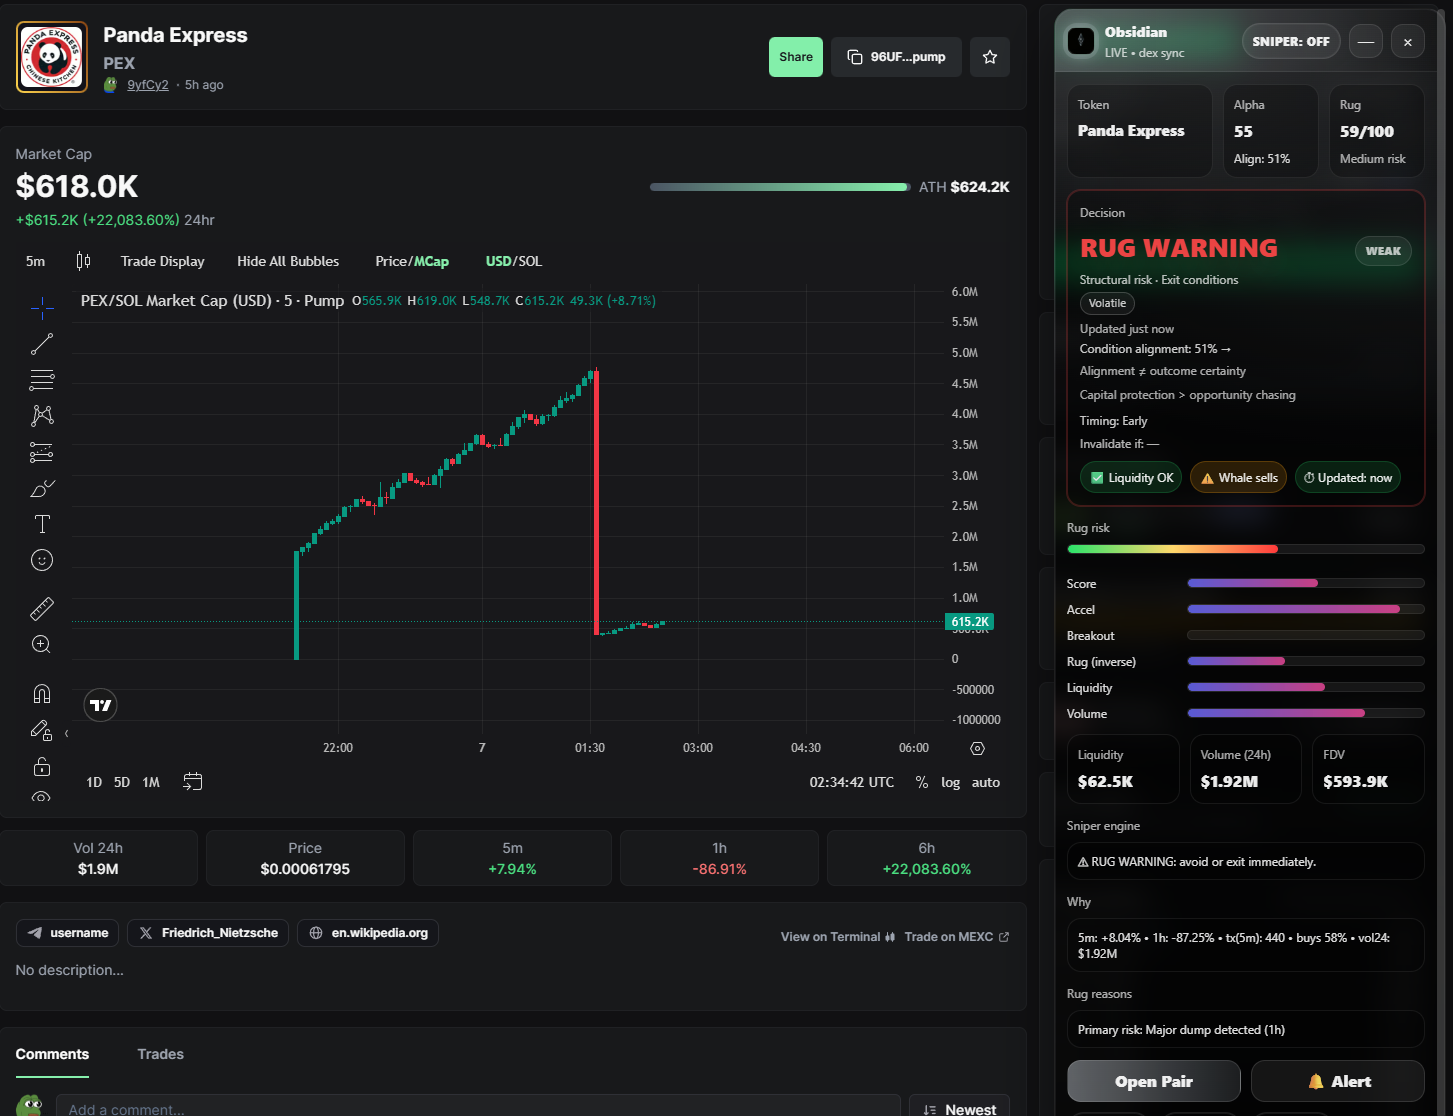1453x1116 pixels.
Task: Select the 1D time range
Action: (x=94, y=782)
